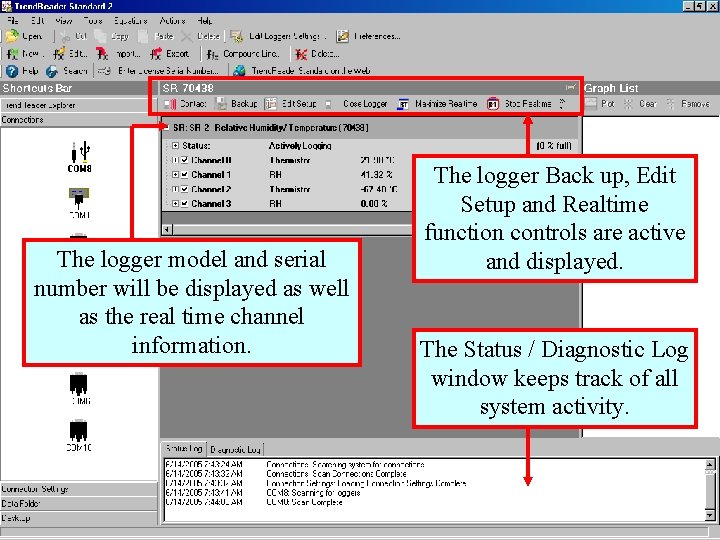
Task: Click the Delete equation fx icon
Action: pos(301,54)
